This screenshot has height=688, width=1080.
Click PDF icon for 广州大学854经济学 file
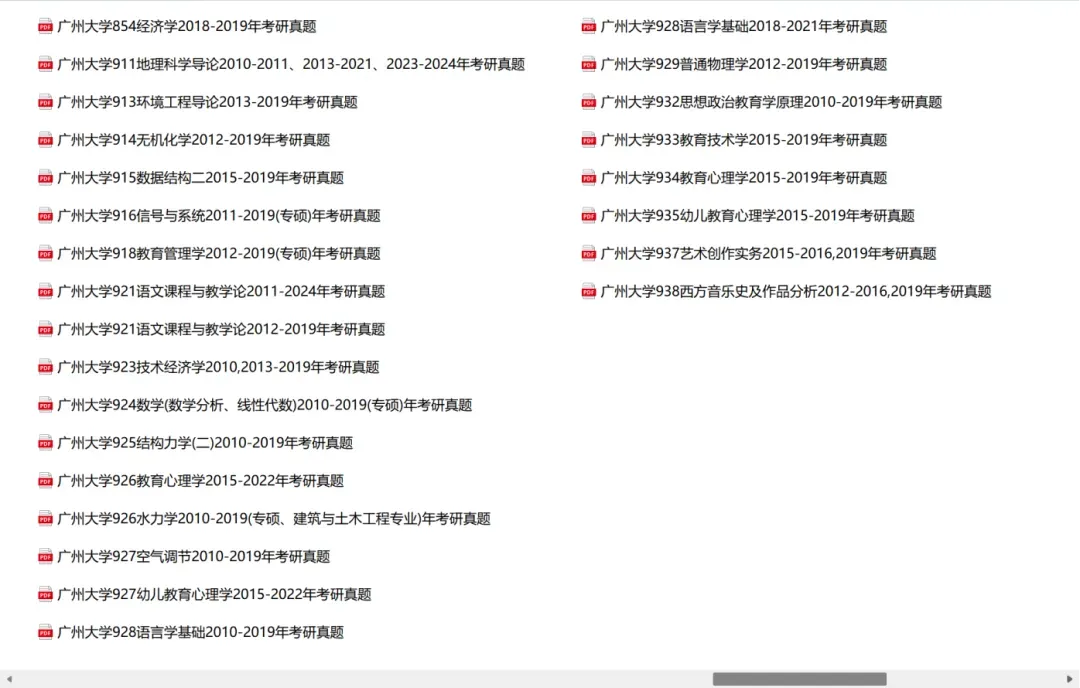point(45,27)
